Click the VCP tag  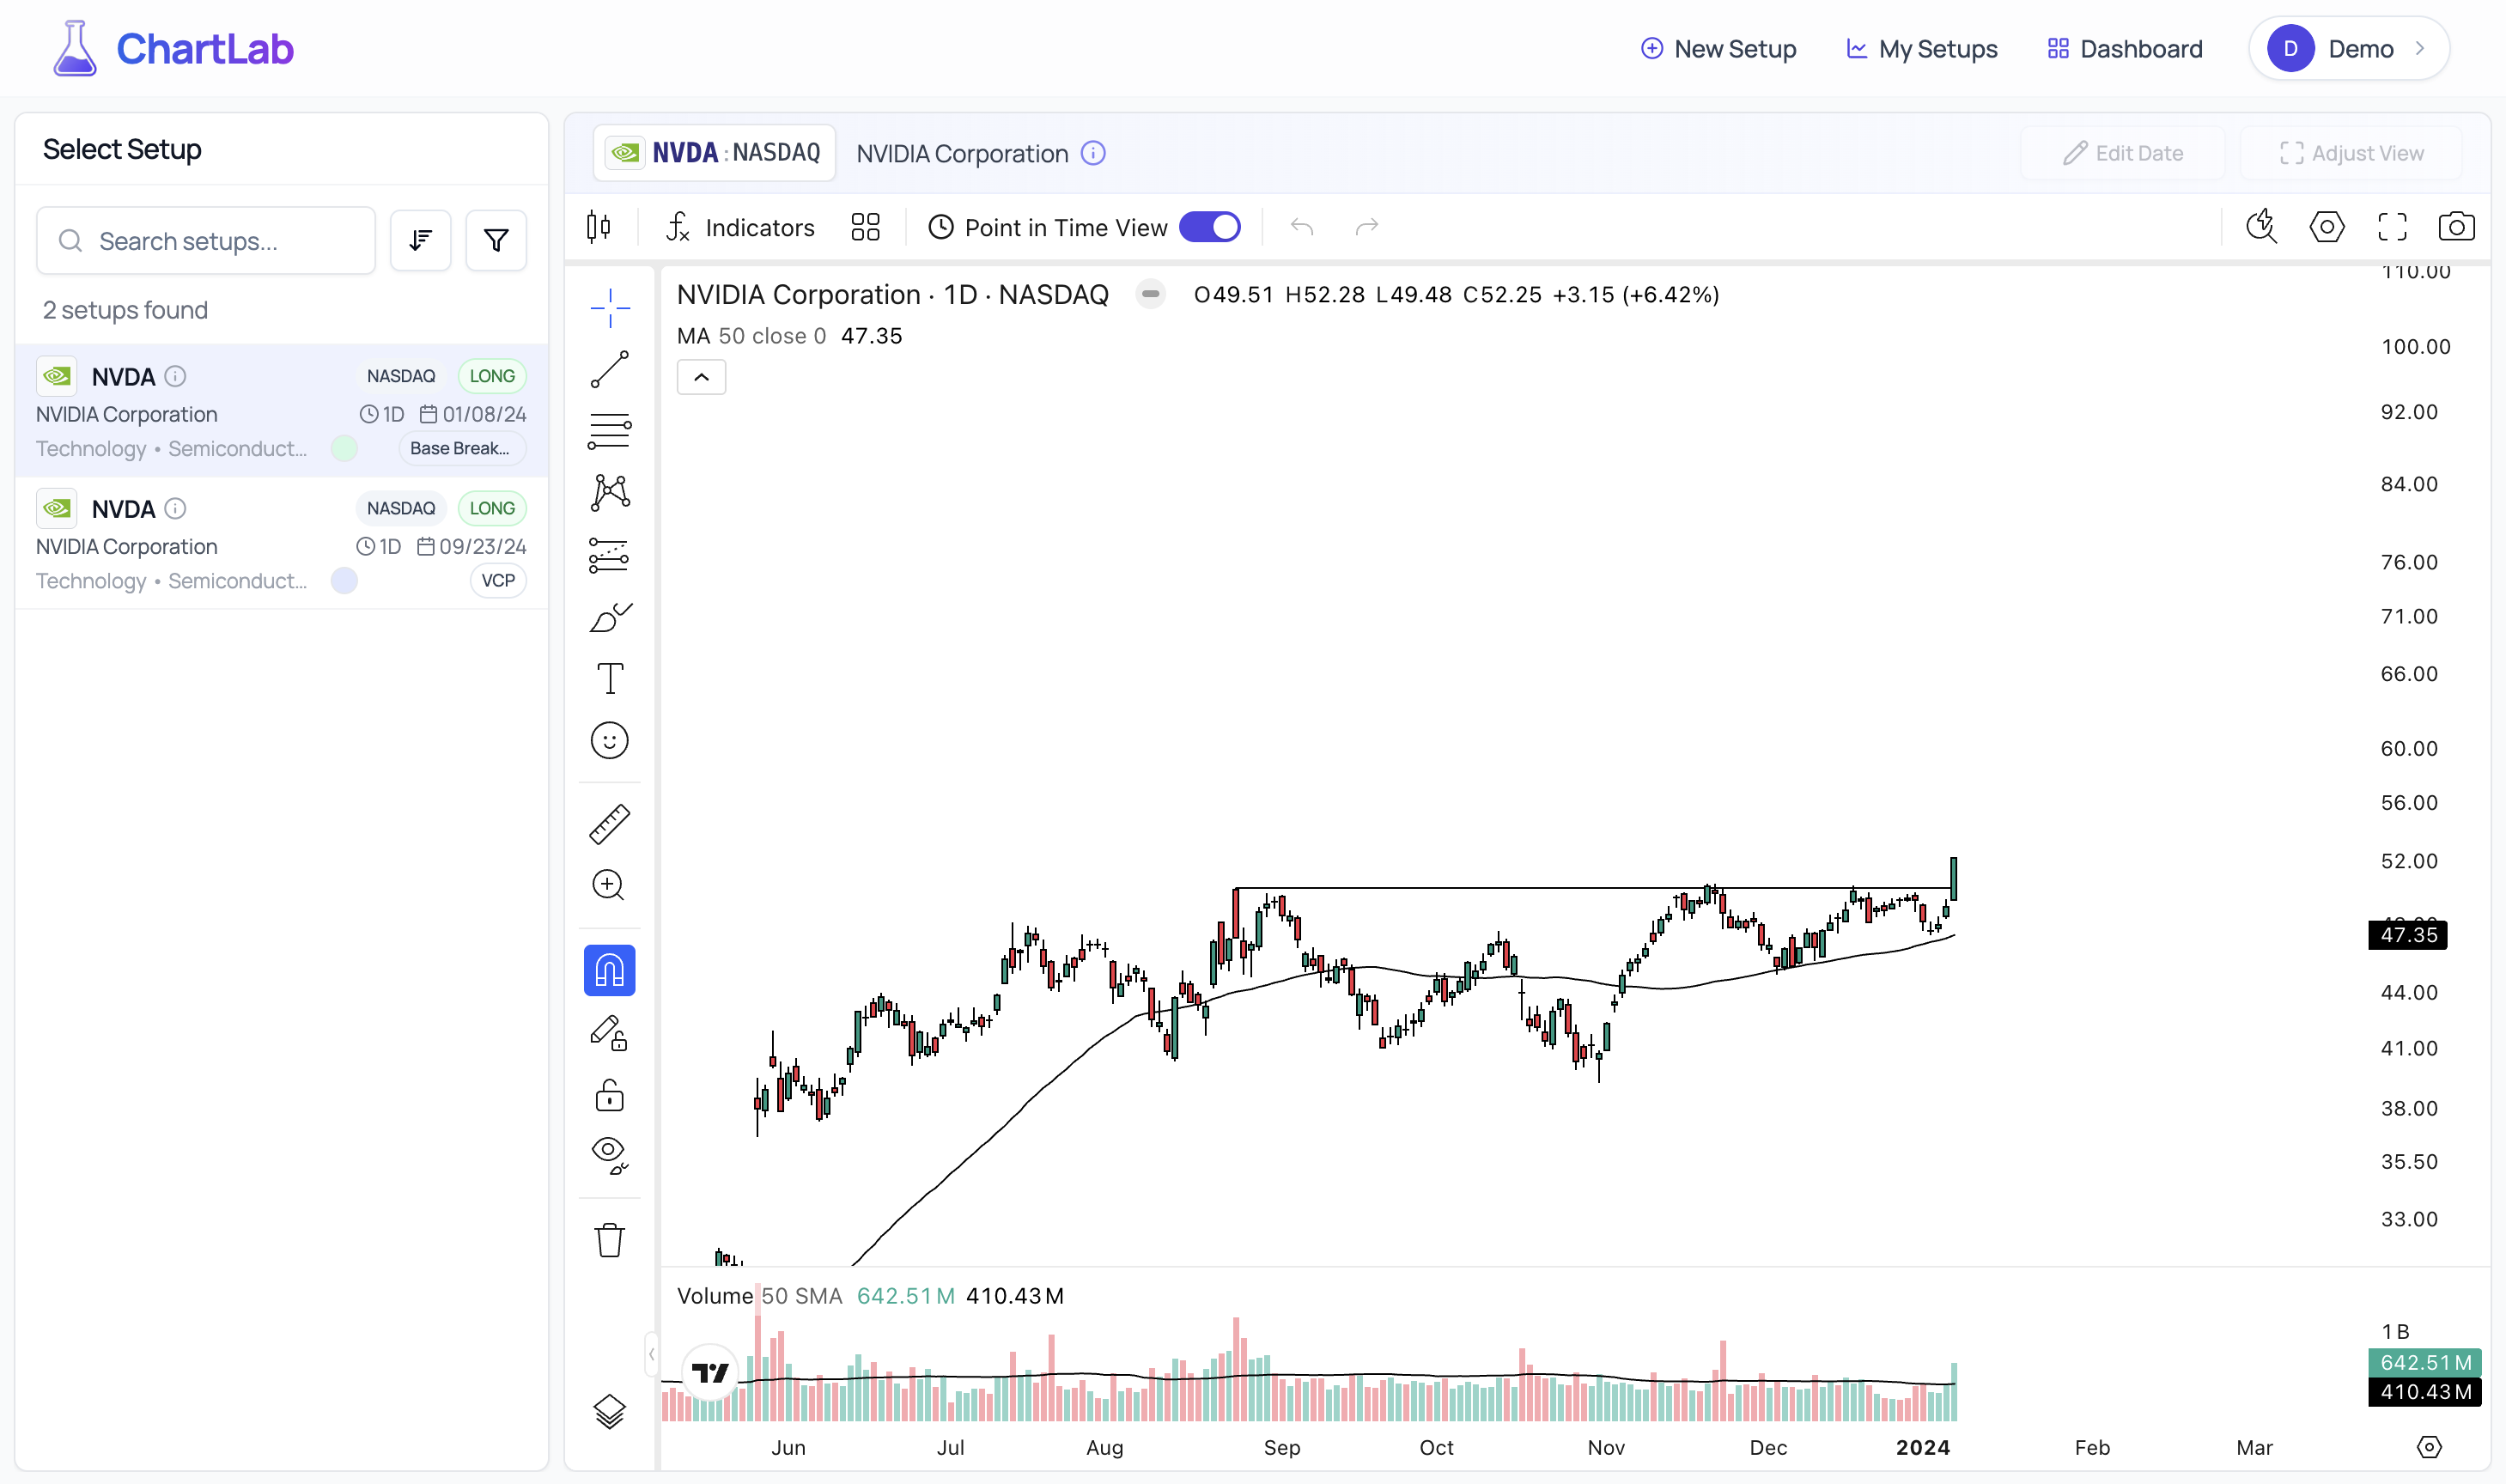point(498,580)
